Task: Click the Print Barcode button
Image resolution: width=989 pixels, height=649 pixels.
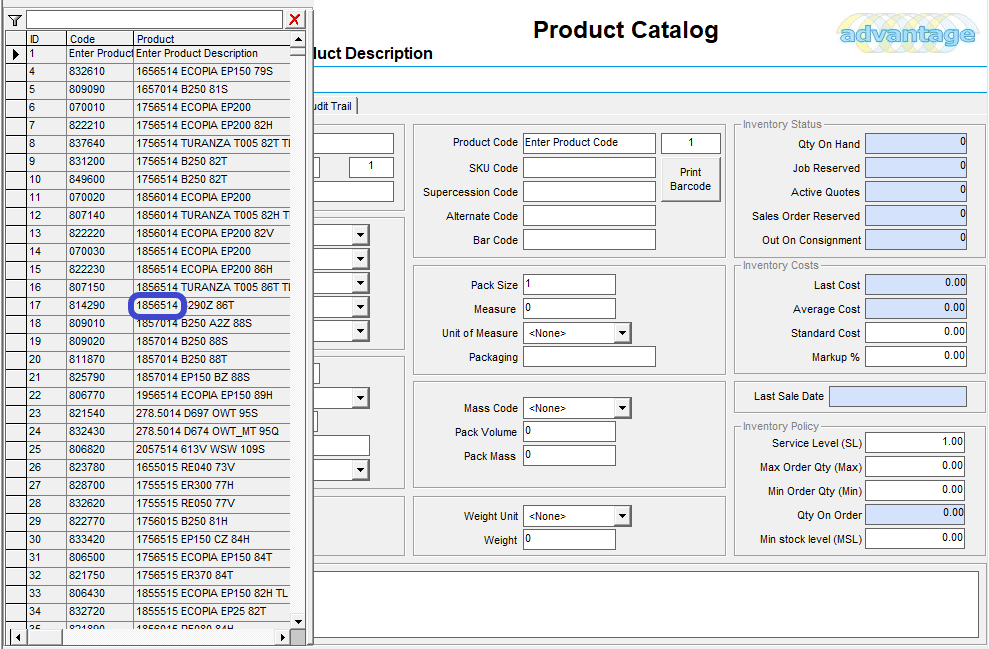Action: point(690,179)
